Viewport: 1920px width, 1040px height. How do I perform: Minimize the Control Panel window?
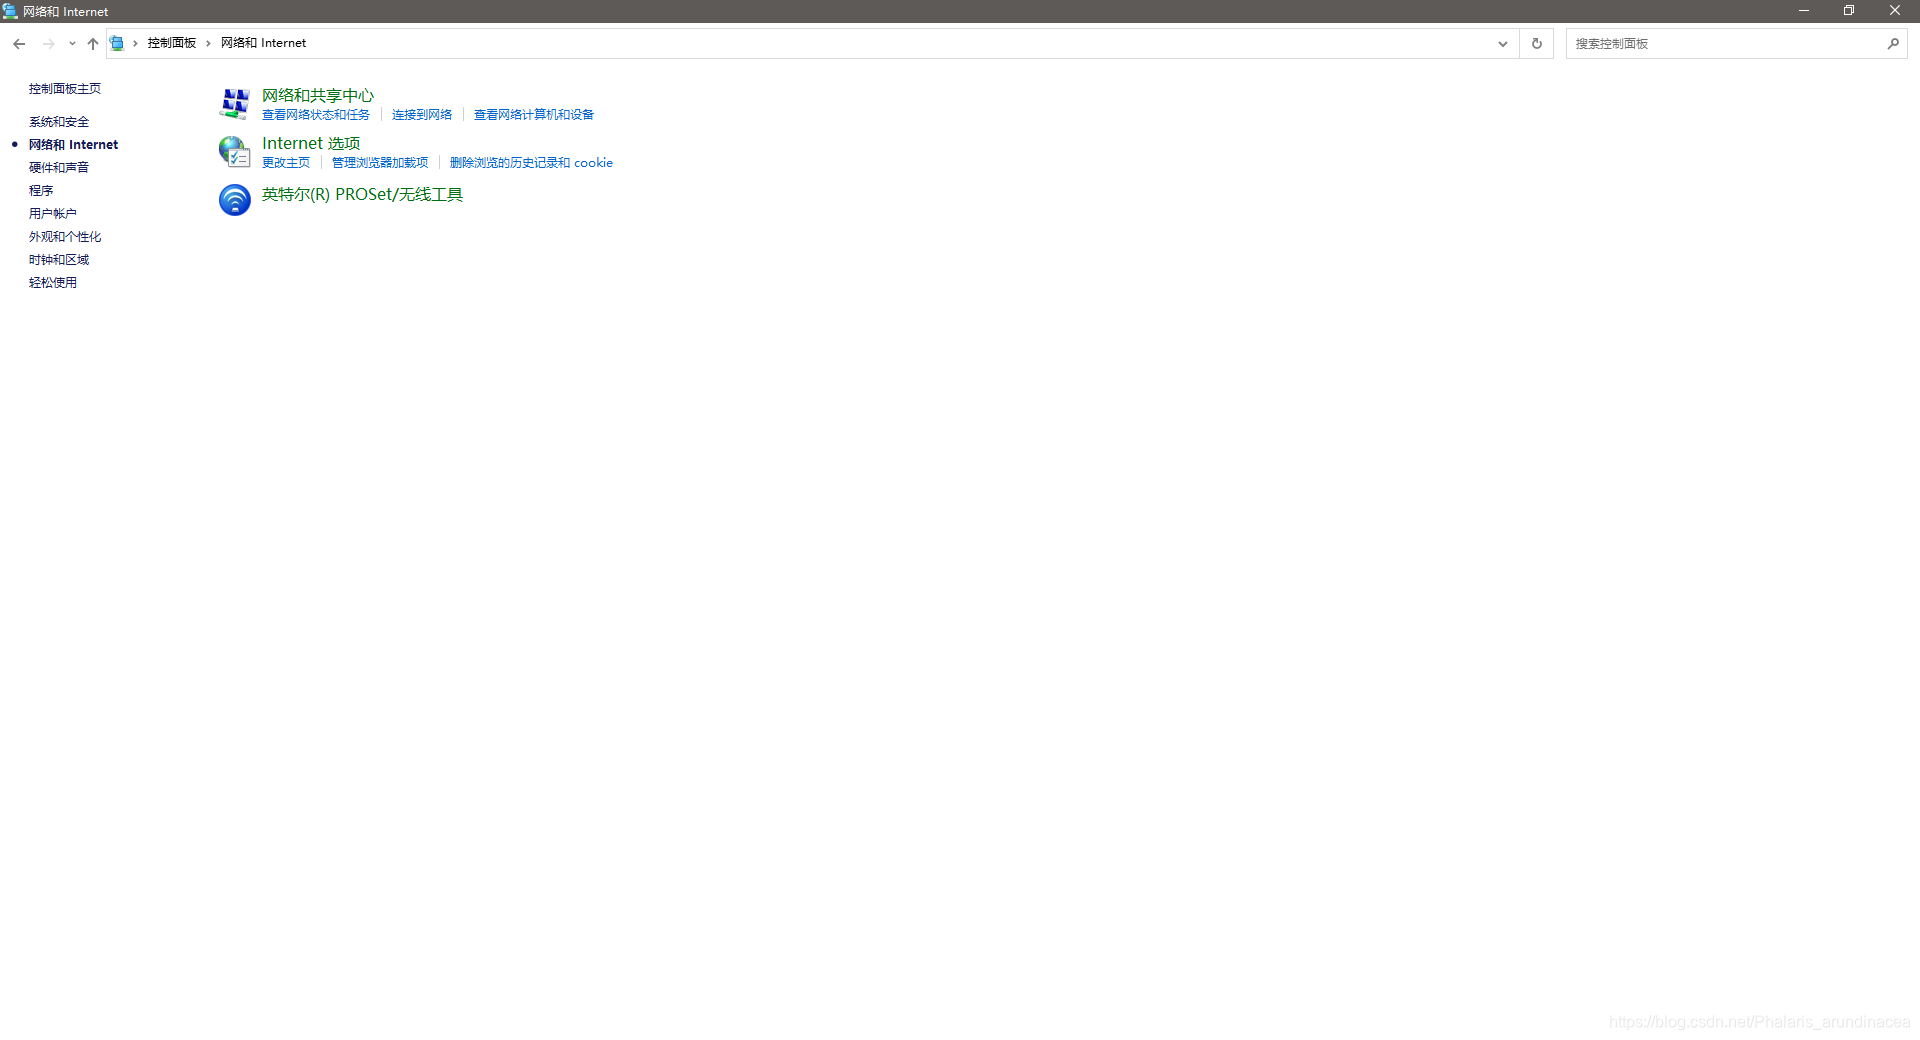(1804, 11)
